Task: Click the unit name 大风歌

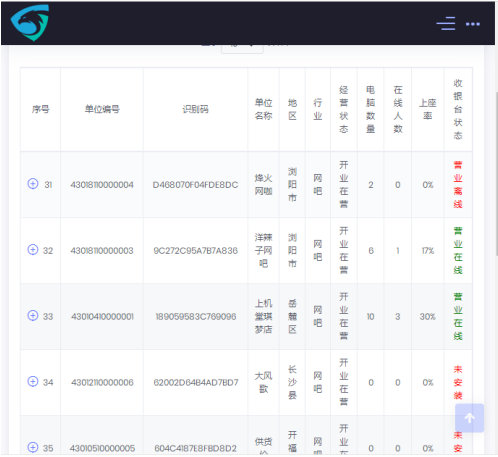Action: click(263, 382)
